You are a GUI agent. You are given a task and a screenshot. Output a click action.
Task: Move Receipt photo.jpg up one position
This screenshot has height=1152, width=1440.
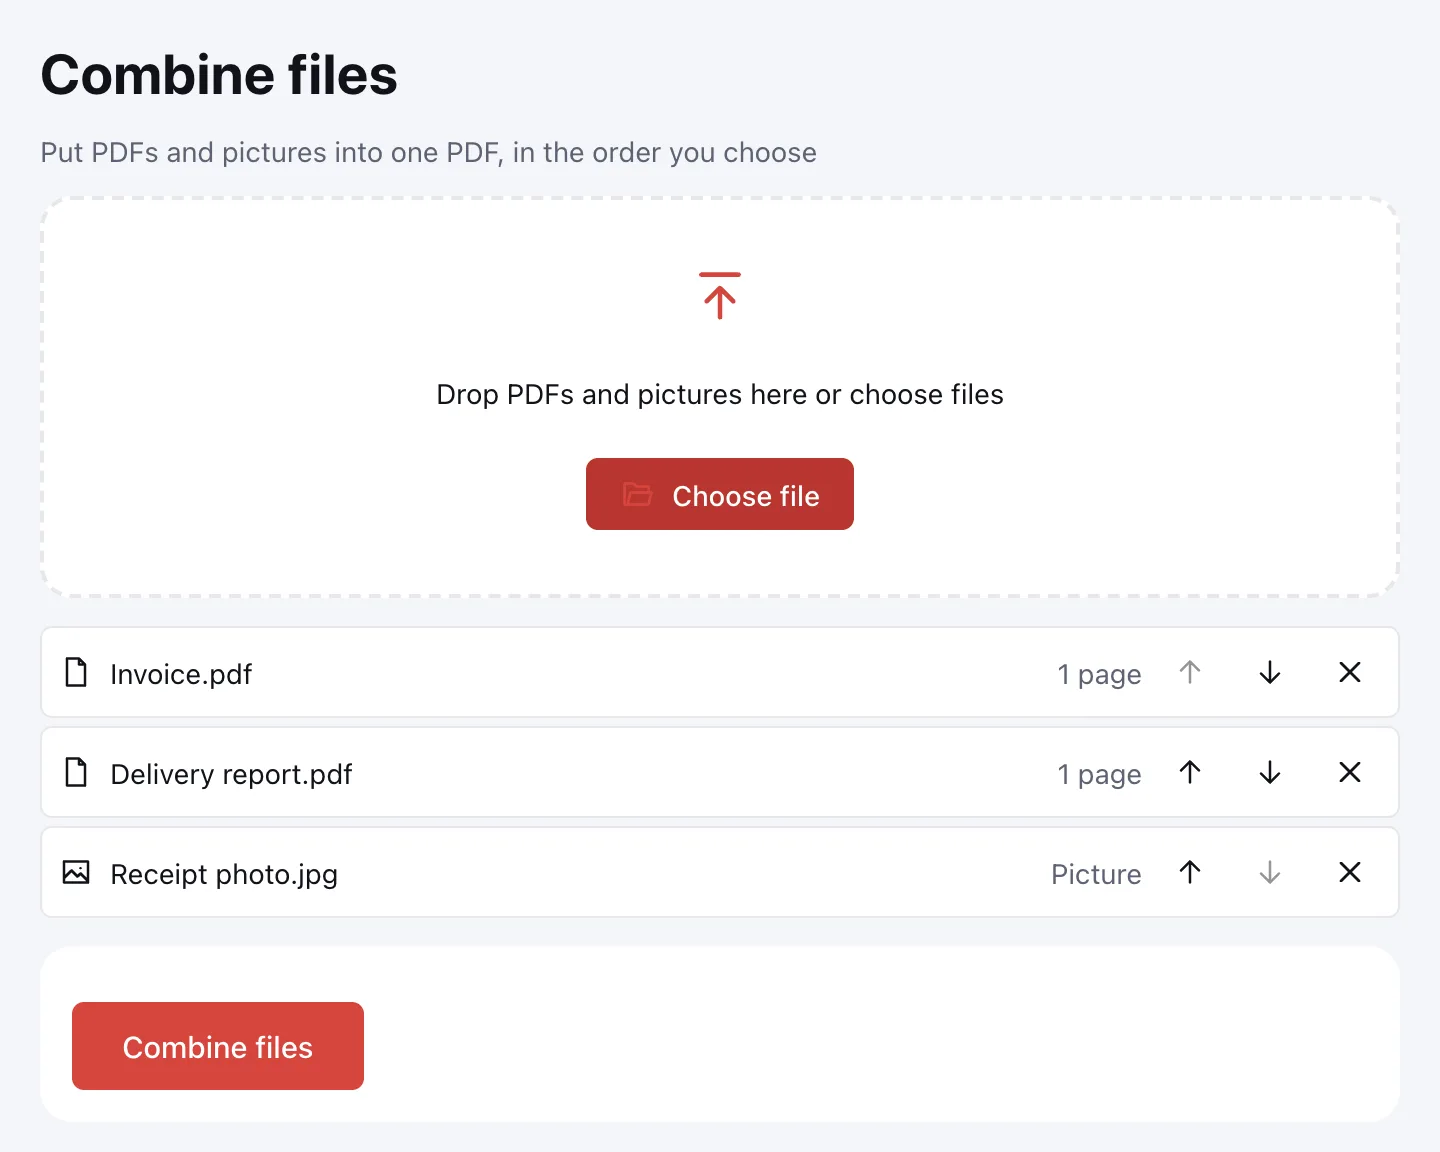click(x=1190, y=872)
